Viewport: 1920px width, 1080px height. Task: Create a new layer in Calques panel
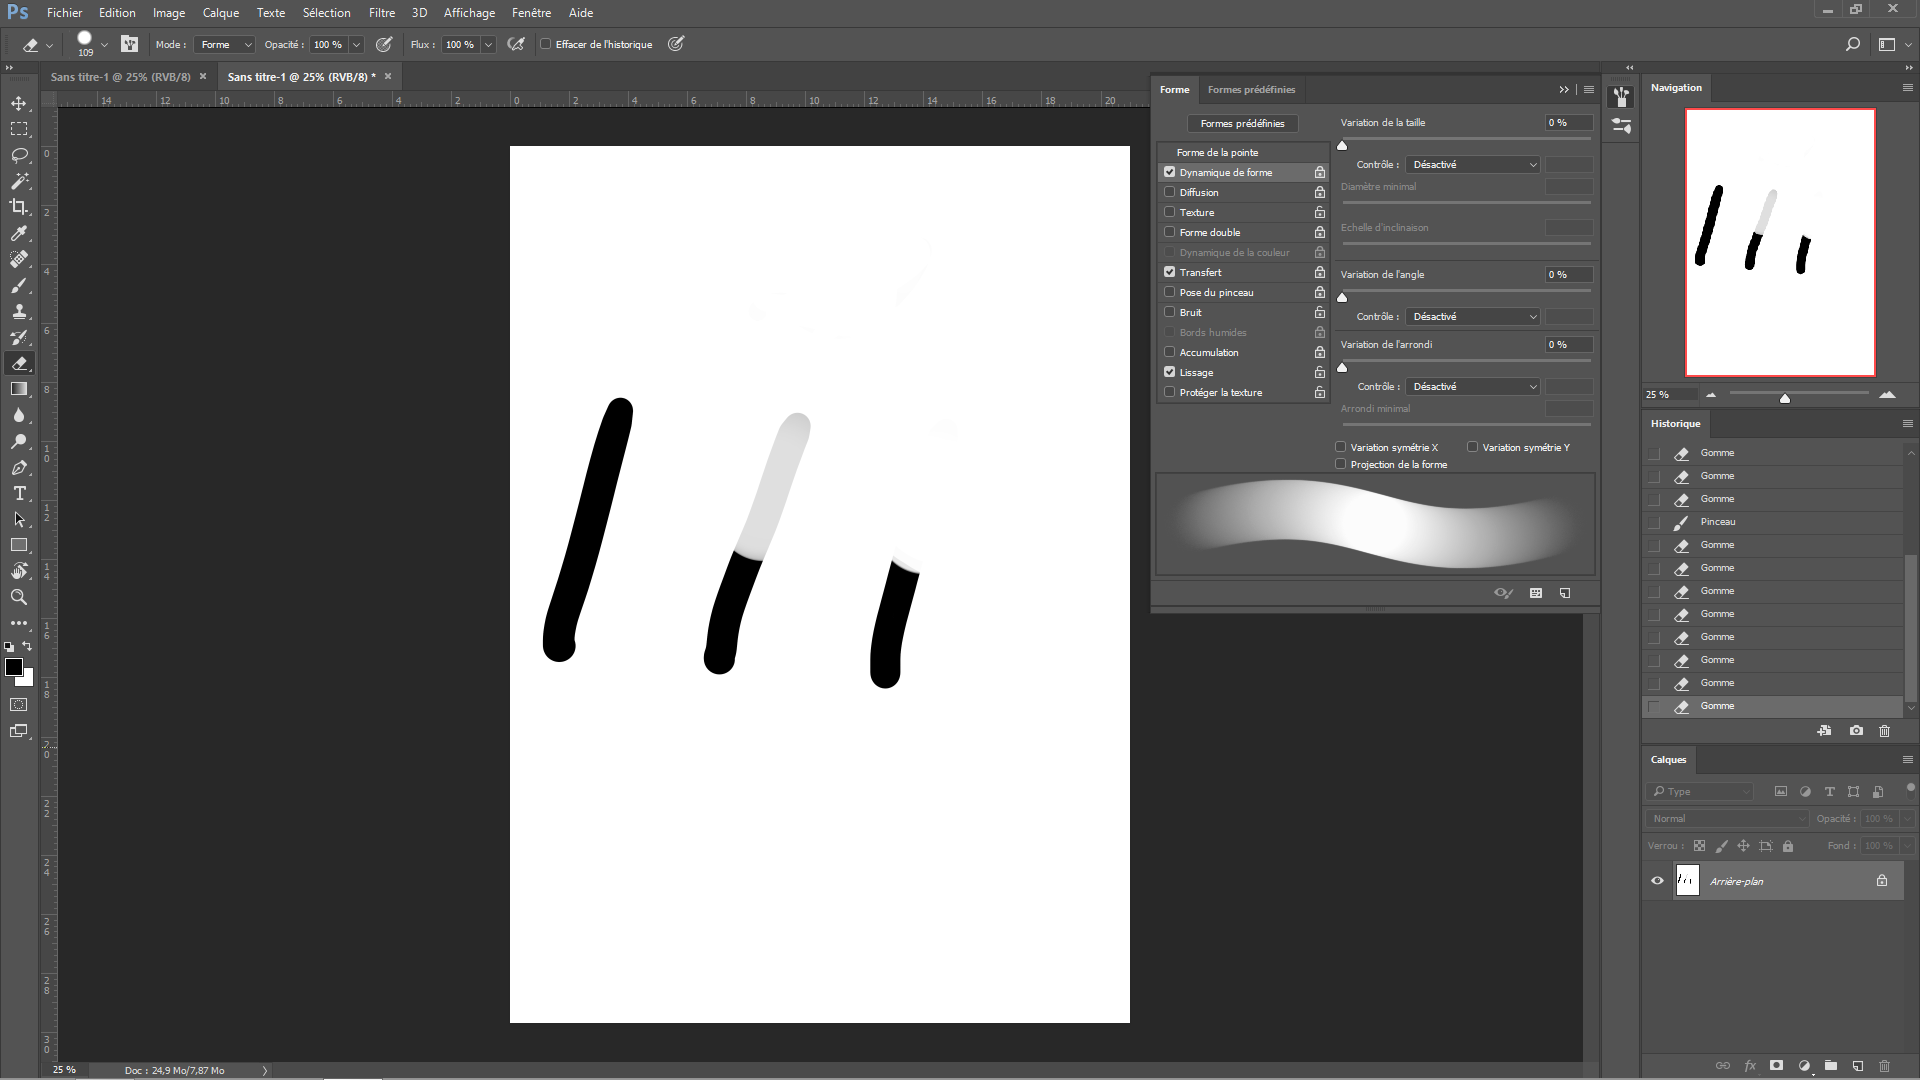click(1857, 1066)
